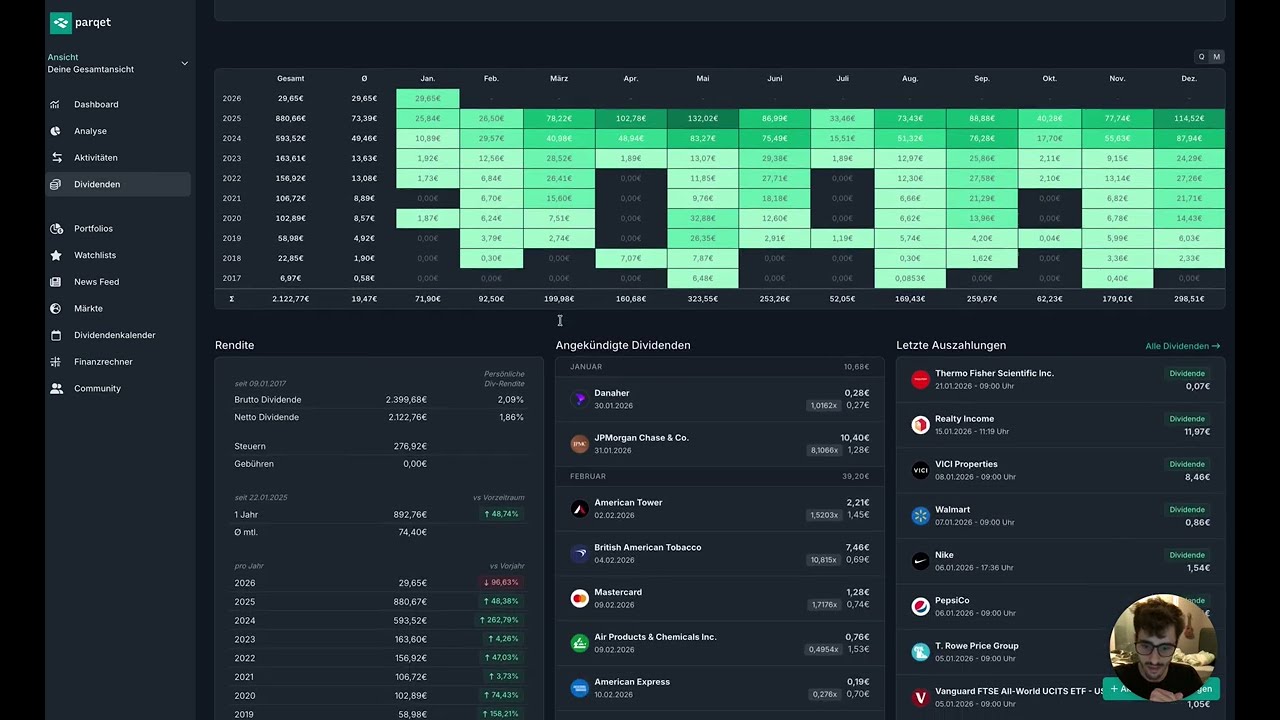Select the 276,92€ Steuern value
This screenshot has height=720, width=1280.
(x=410, y=446)
